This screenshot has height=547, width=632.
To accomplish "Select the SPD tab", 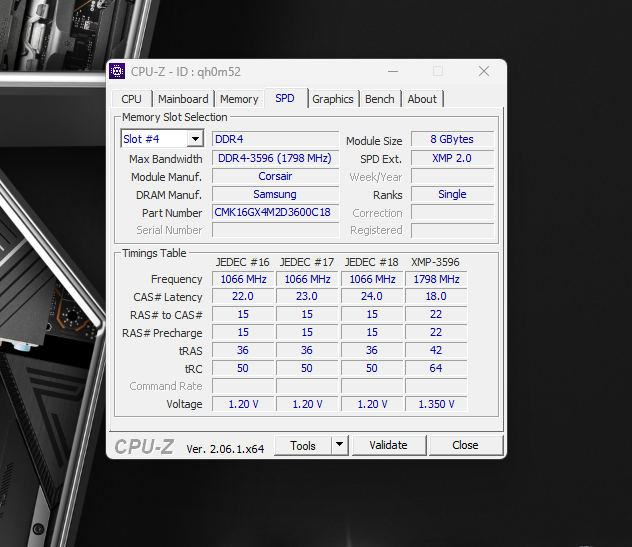I will [285, 98].
